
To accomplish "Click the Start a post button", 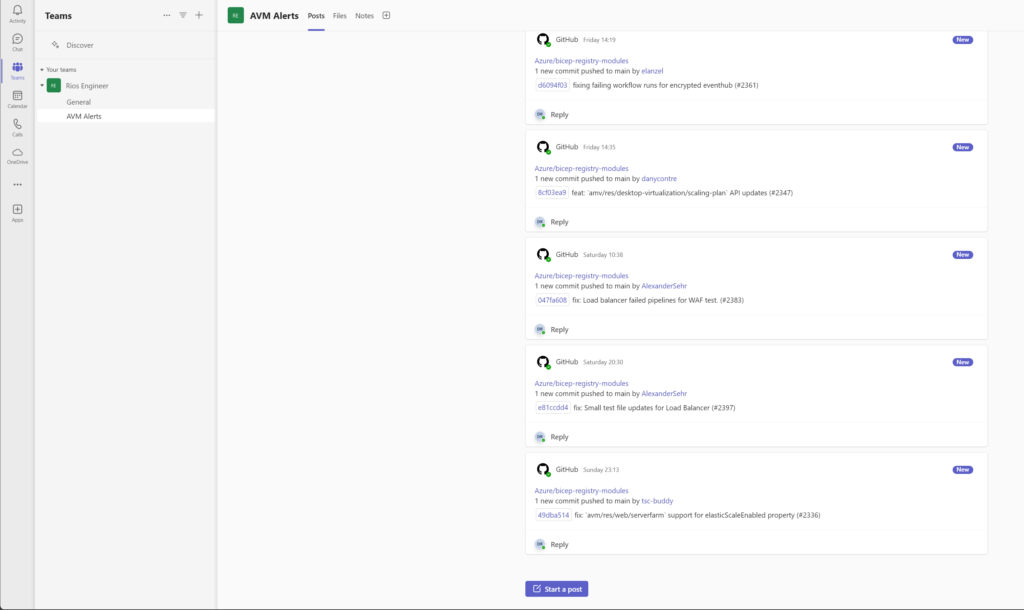I will [556, 588].
